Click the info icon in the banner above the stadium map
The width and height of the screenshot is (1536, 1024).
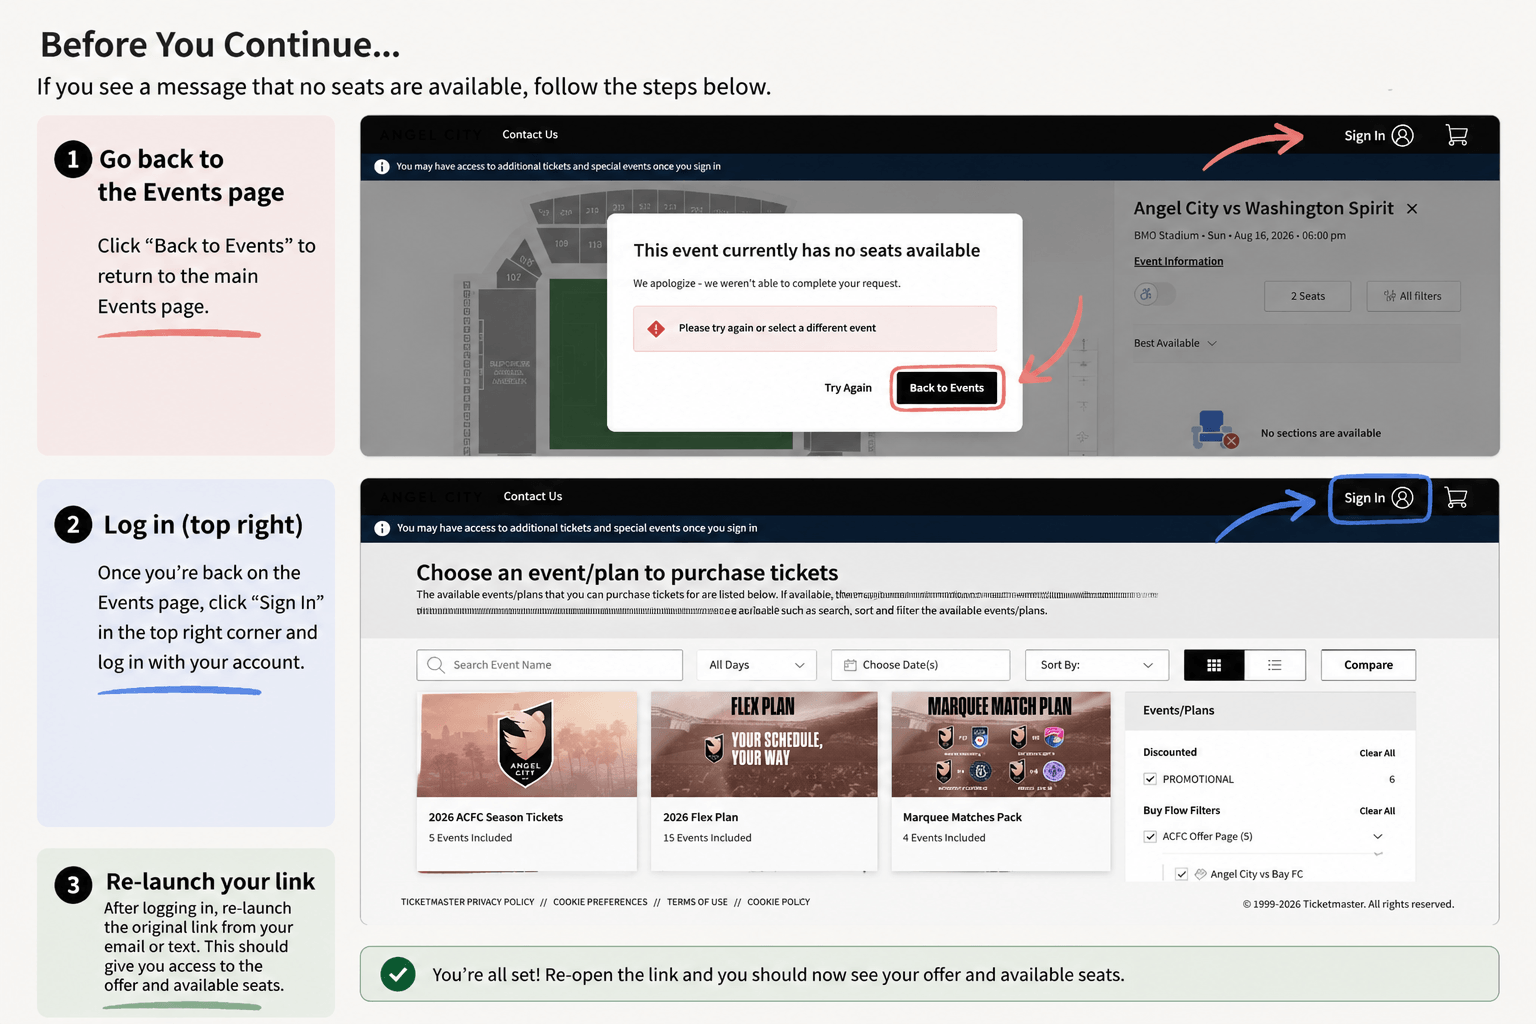pyautogui.click(x=382, y=166)
